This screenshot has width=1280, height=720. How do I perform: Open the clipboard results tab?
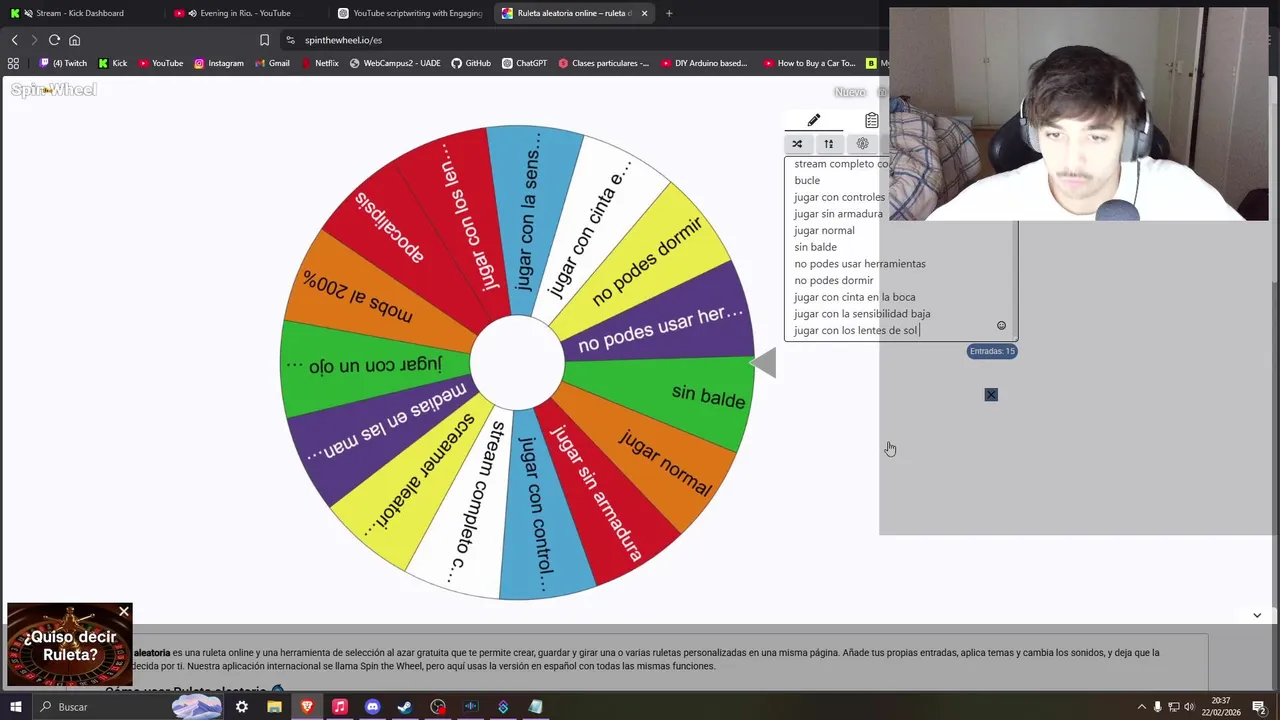[x=872, y=120]
